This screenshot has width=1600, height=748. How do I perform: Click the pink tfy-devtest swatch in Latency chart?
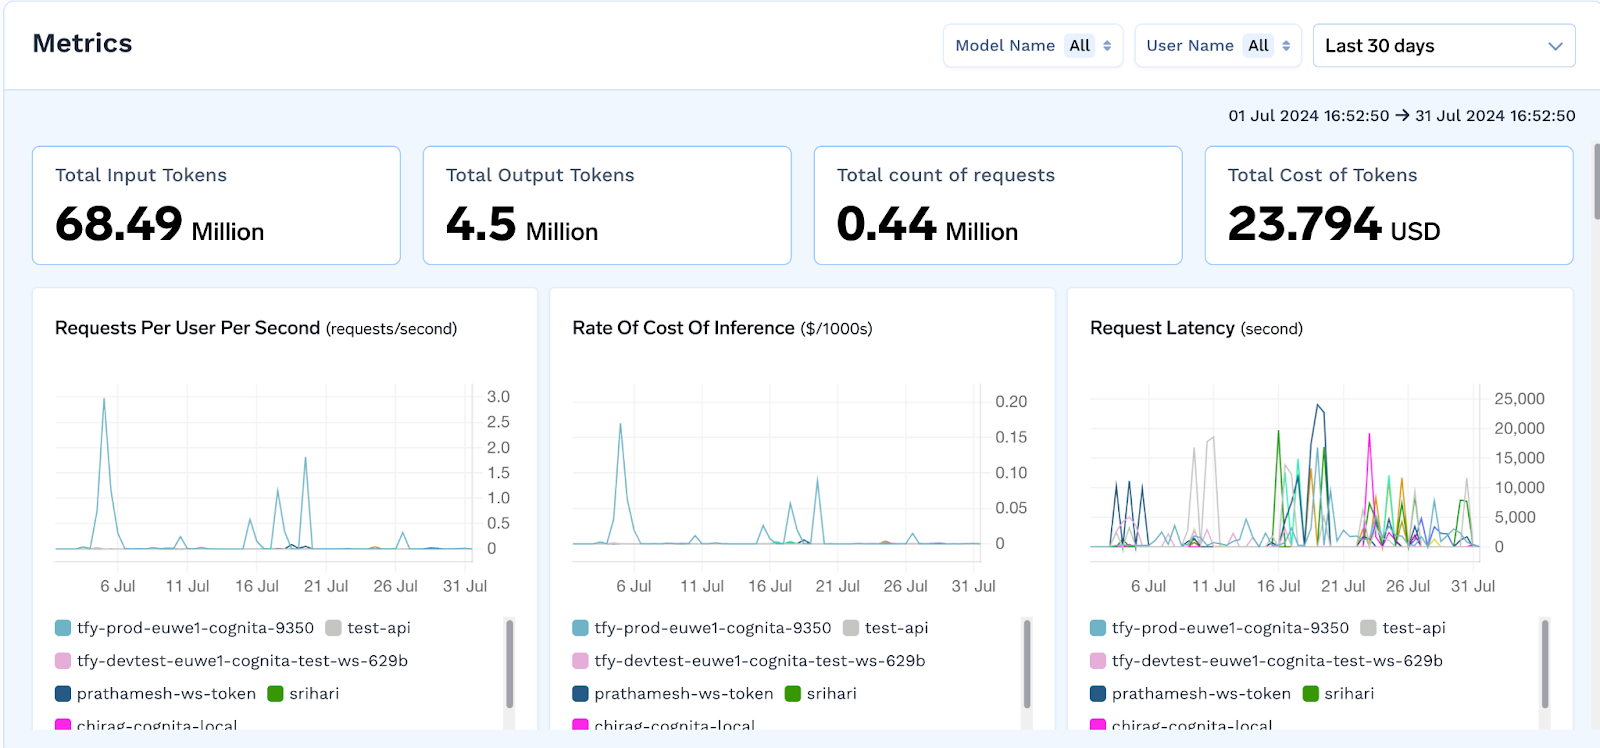coord(1098,661)
